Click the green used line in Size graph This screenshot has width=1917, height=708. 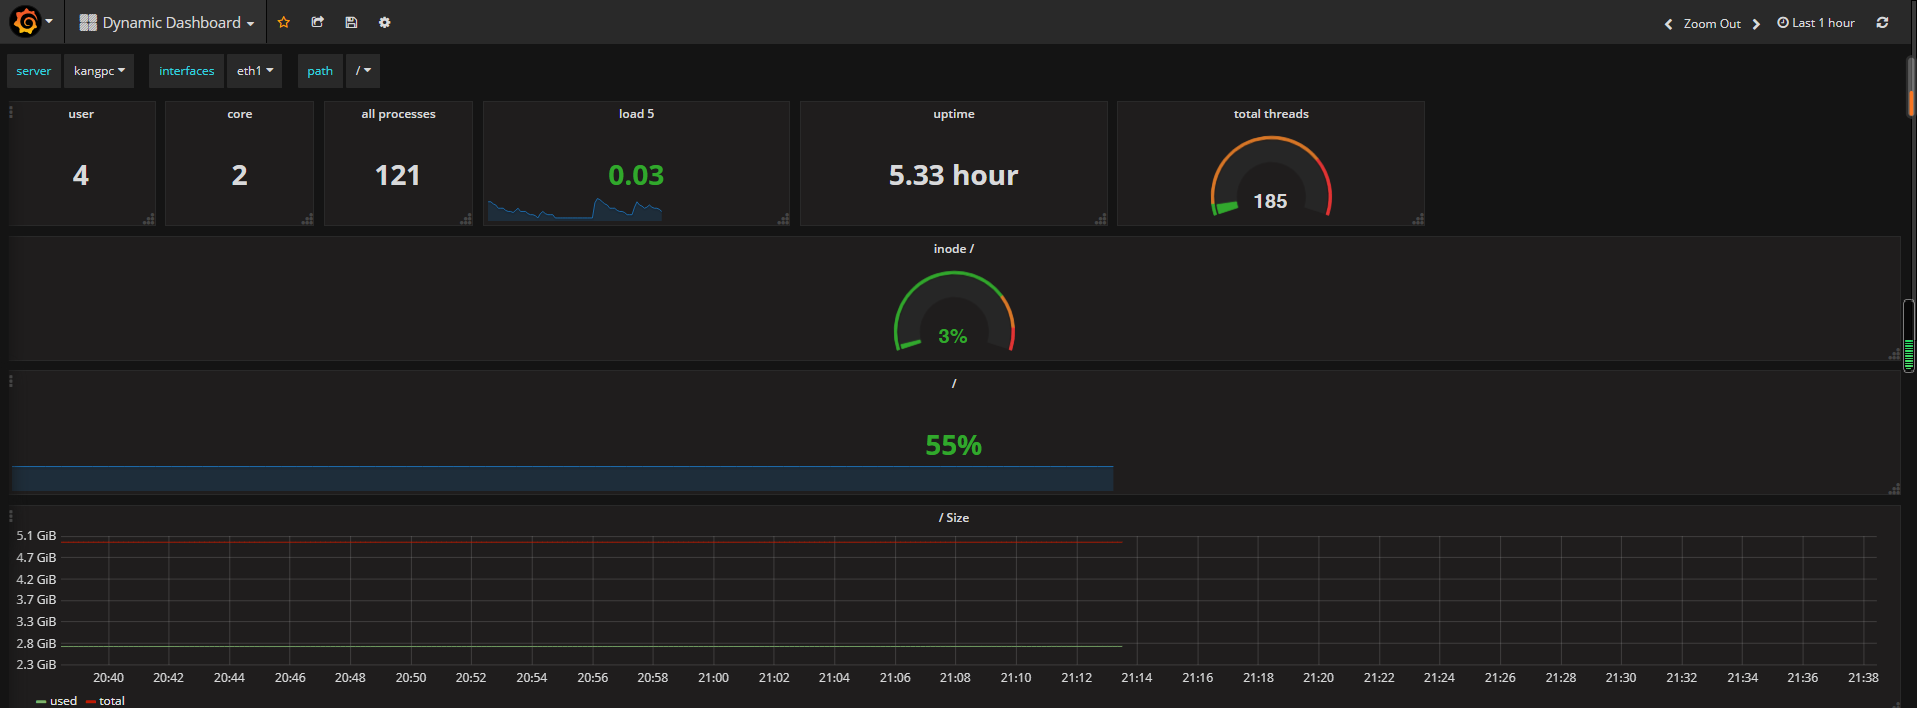click(x=592, y=646)
